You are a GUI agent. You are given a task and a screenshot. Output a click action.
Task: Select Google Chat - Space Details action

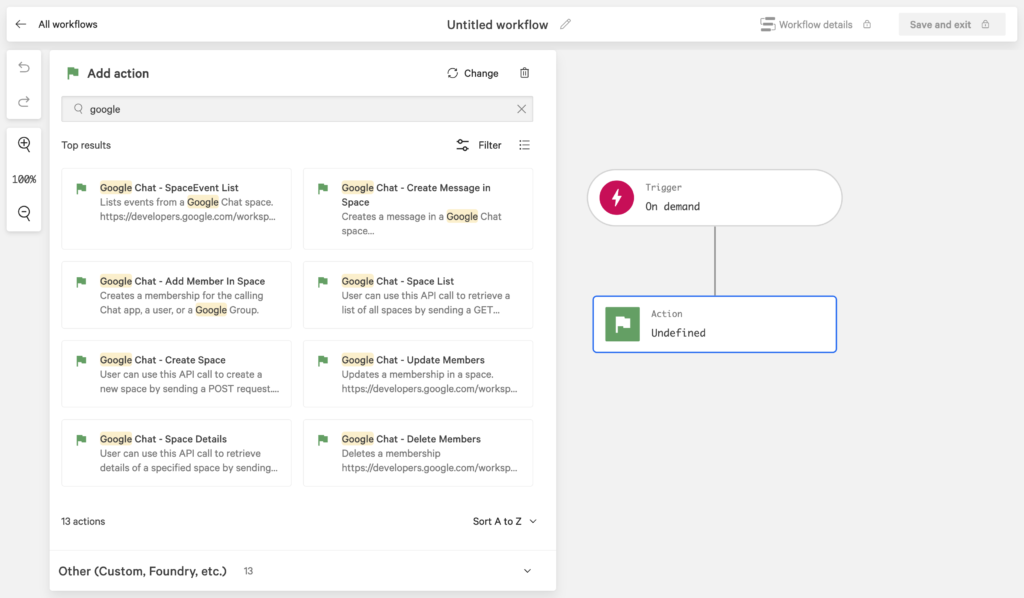point(176,453)
